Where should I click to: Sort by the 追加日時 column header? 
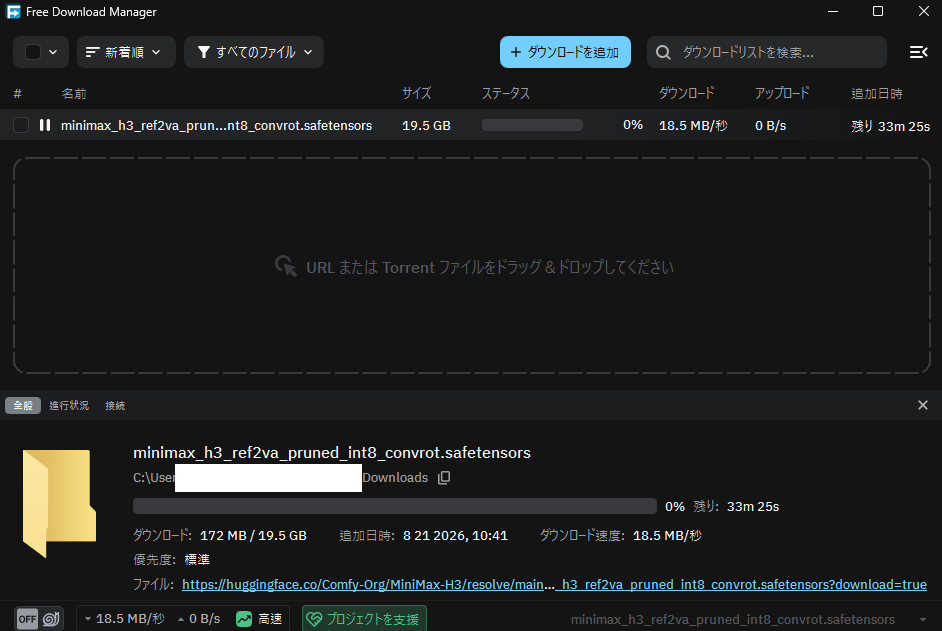(877, 94)
